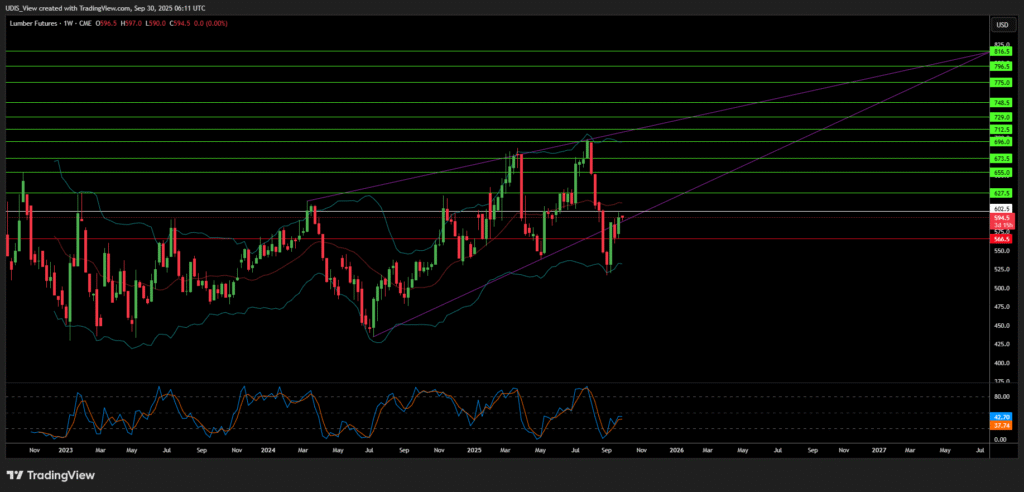The height and width of the screenshot is (492, 1024).
Task: Click the 2024 label on time axis
Action: pyautogui.click(x=267, y=450)
